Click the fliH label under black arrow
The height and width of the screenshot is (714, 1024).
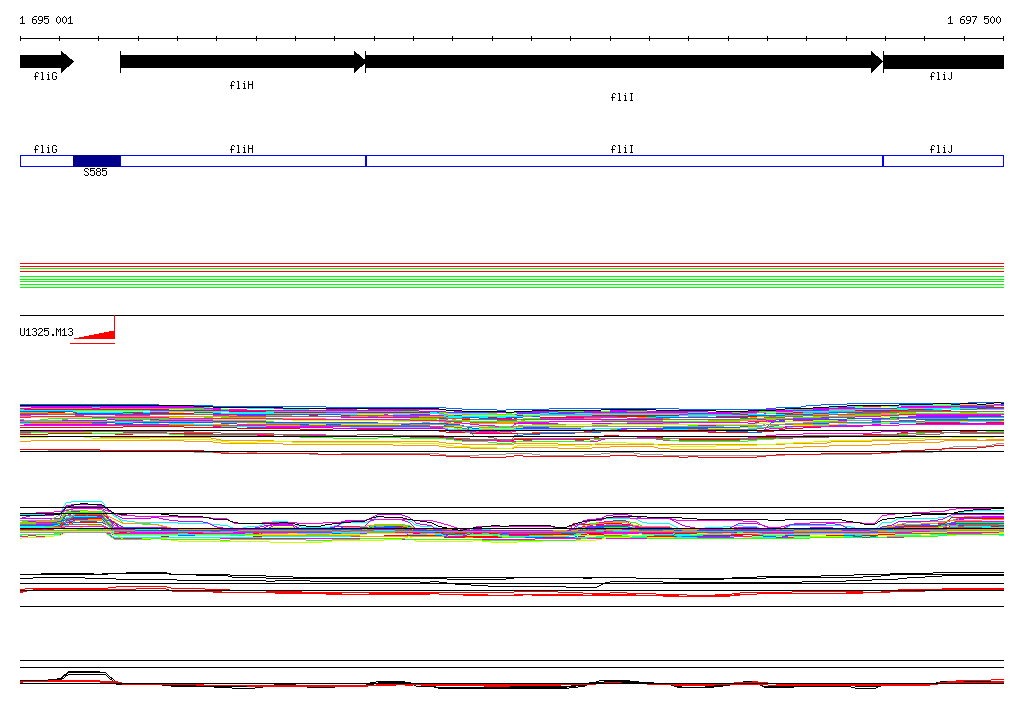(x=241, y=86)
